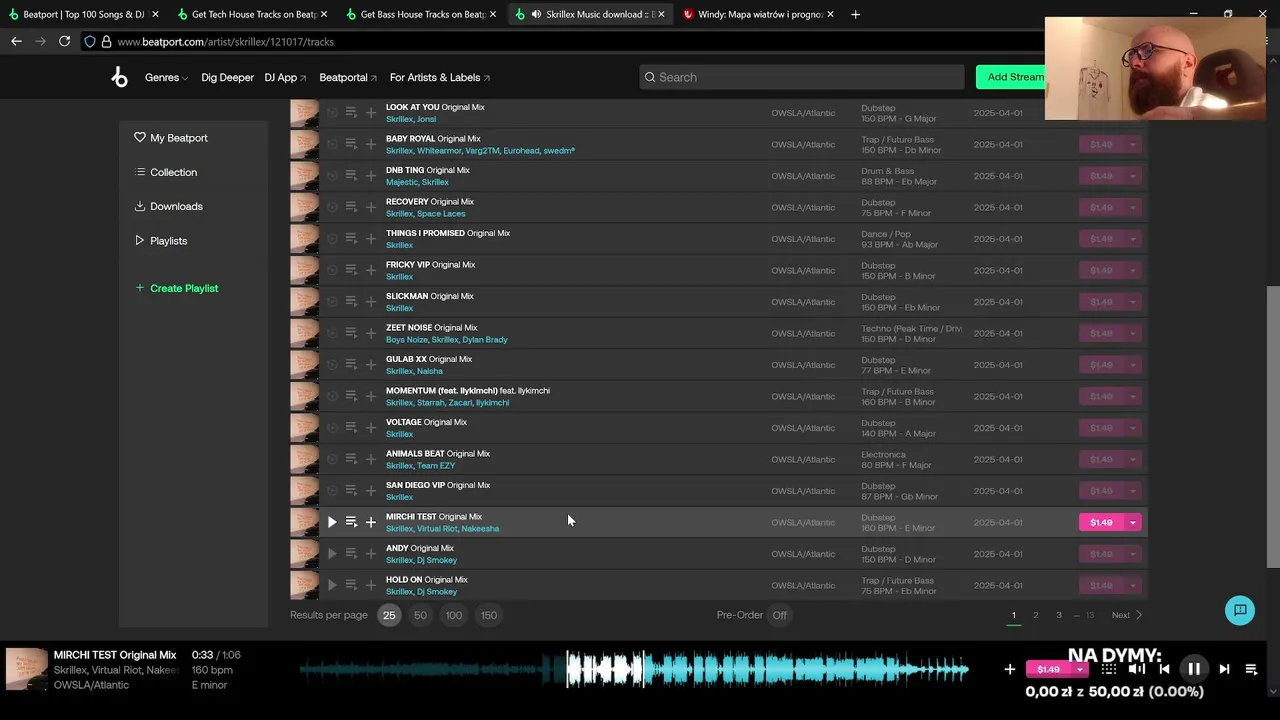Screen dimensions: 1280x720
Task: Add SAN DIEGO VIP to queue icon
Action: [x=351, y=490]
